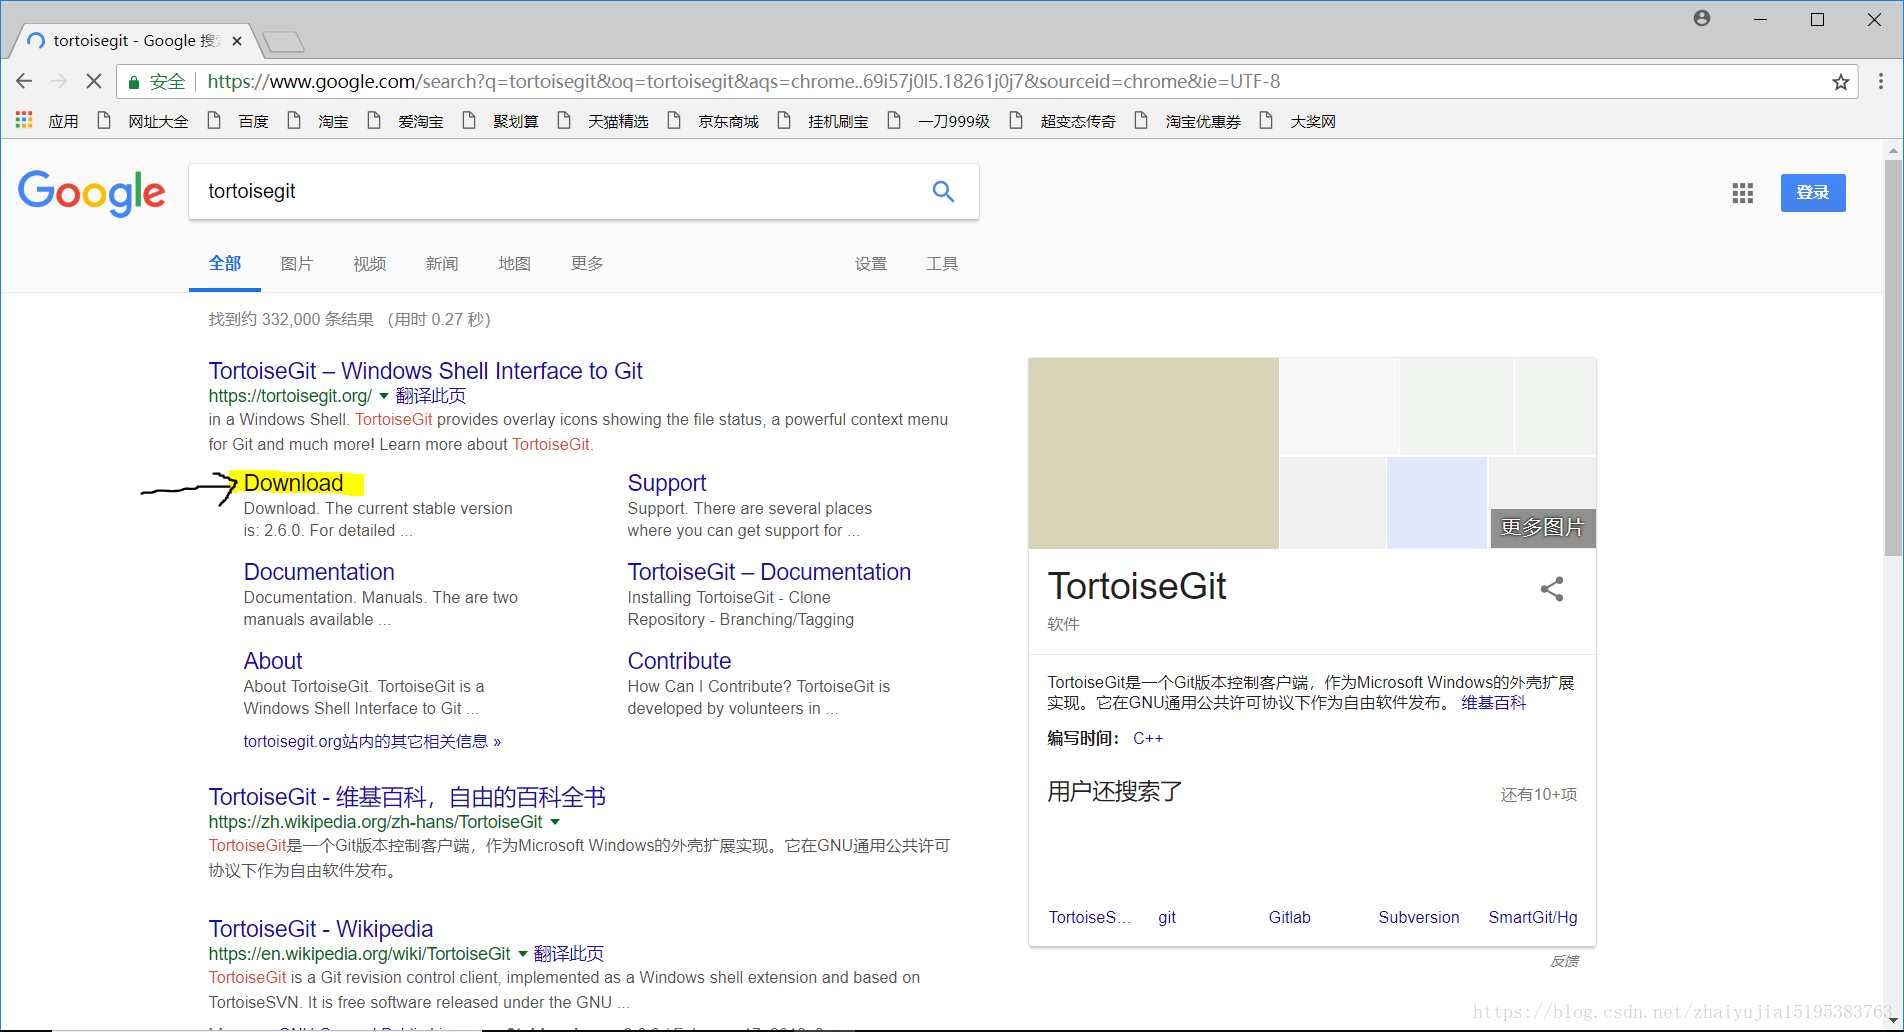Stop page loading with X button
This screenshot has height=1032, width=1904.
coord(94,81)
